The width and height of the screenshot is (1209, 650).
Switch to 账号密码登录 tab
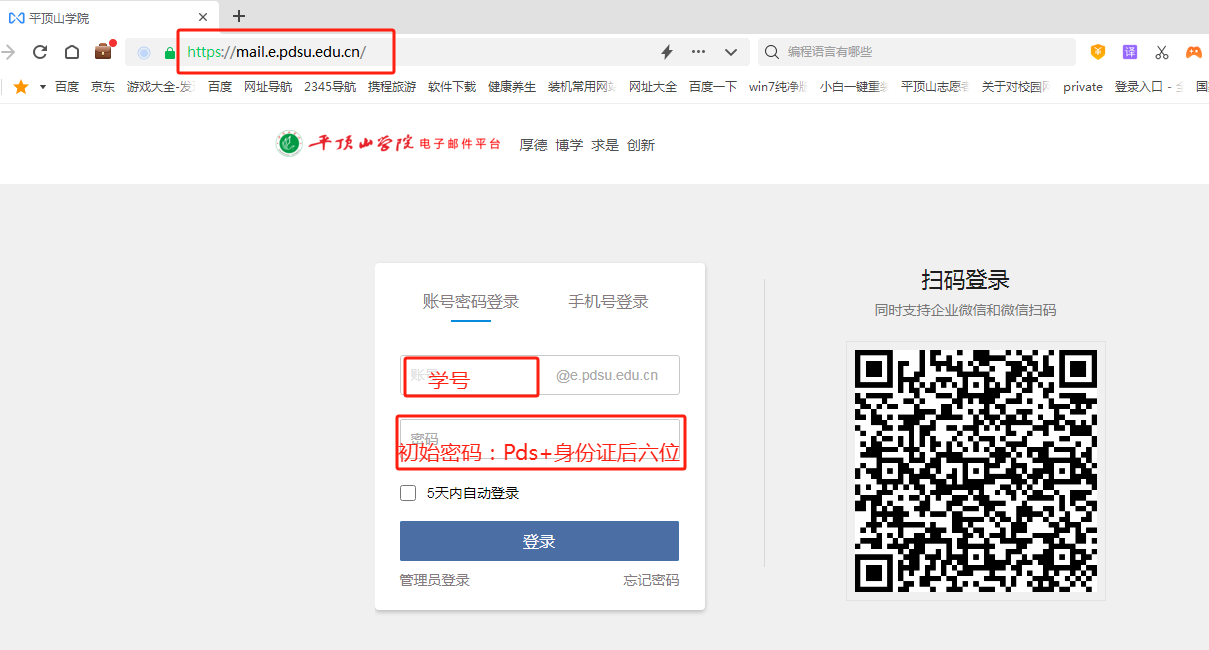(471, 302)
